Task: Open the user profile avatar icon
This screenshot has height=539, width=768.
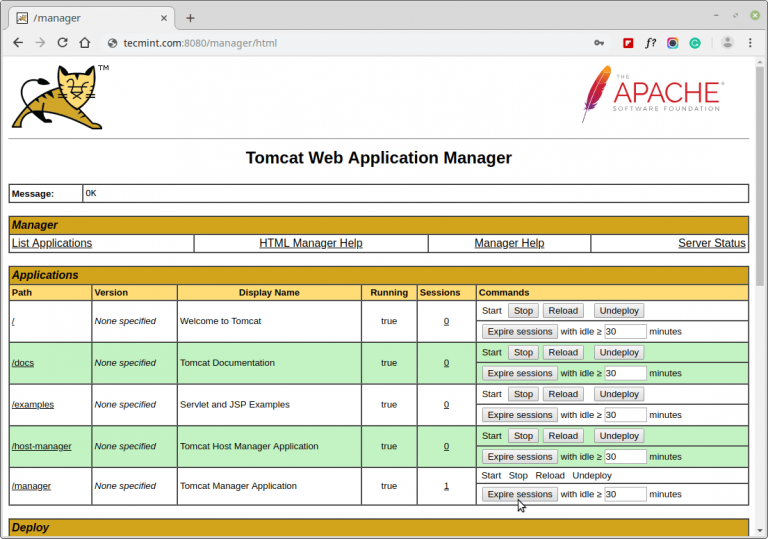Action: [x=727, y=43]
